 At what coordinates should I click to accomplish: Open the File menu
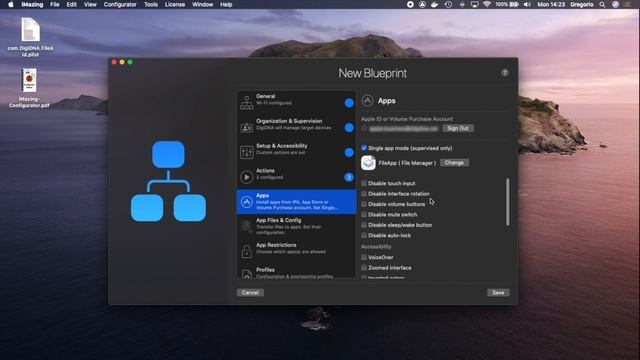(55, 4)
